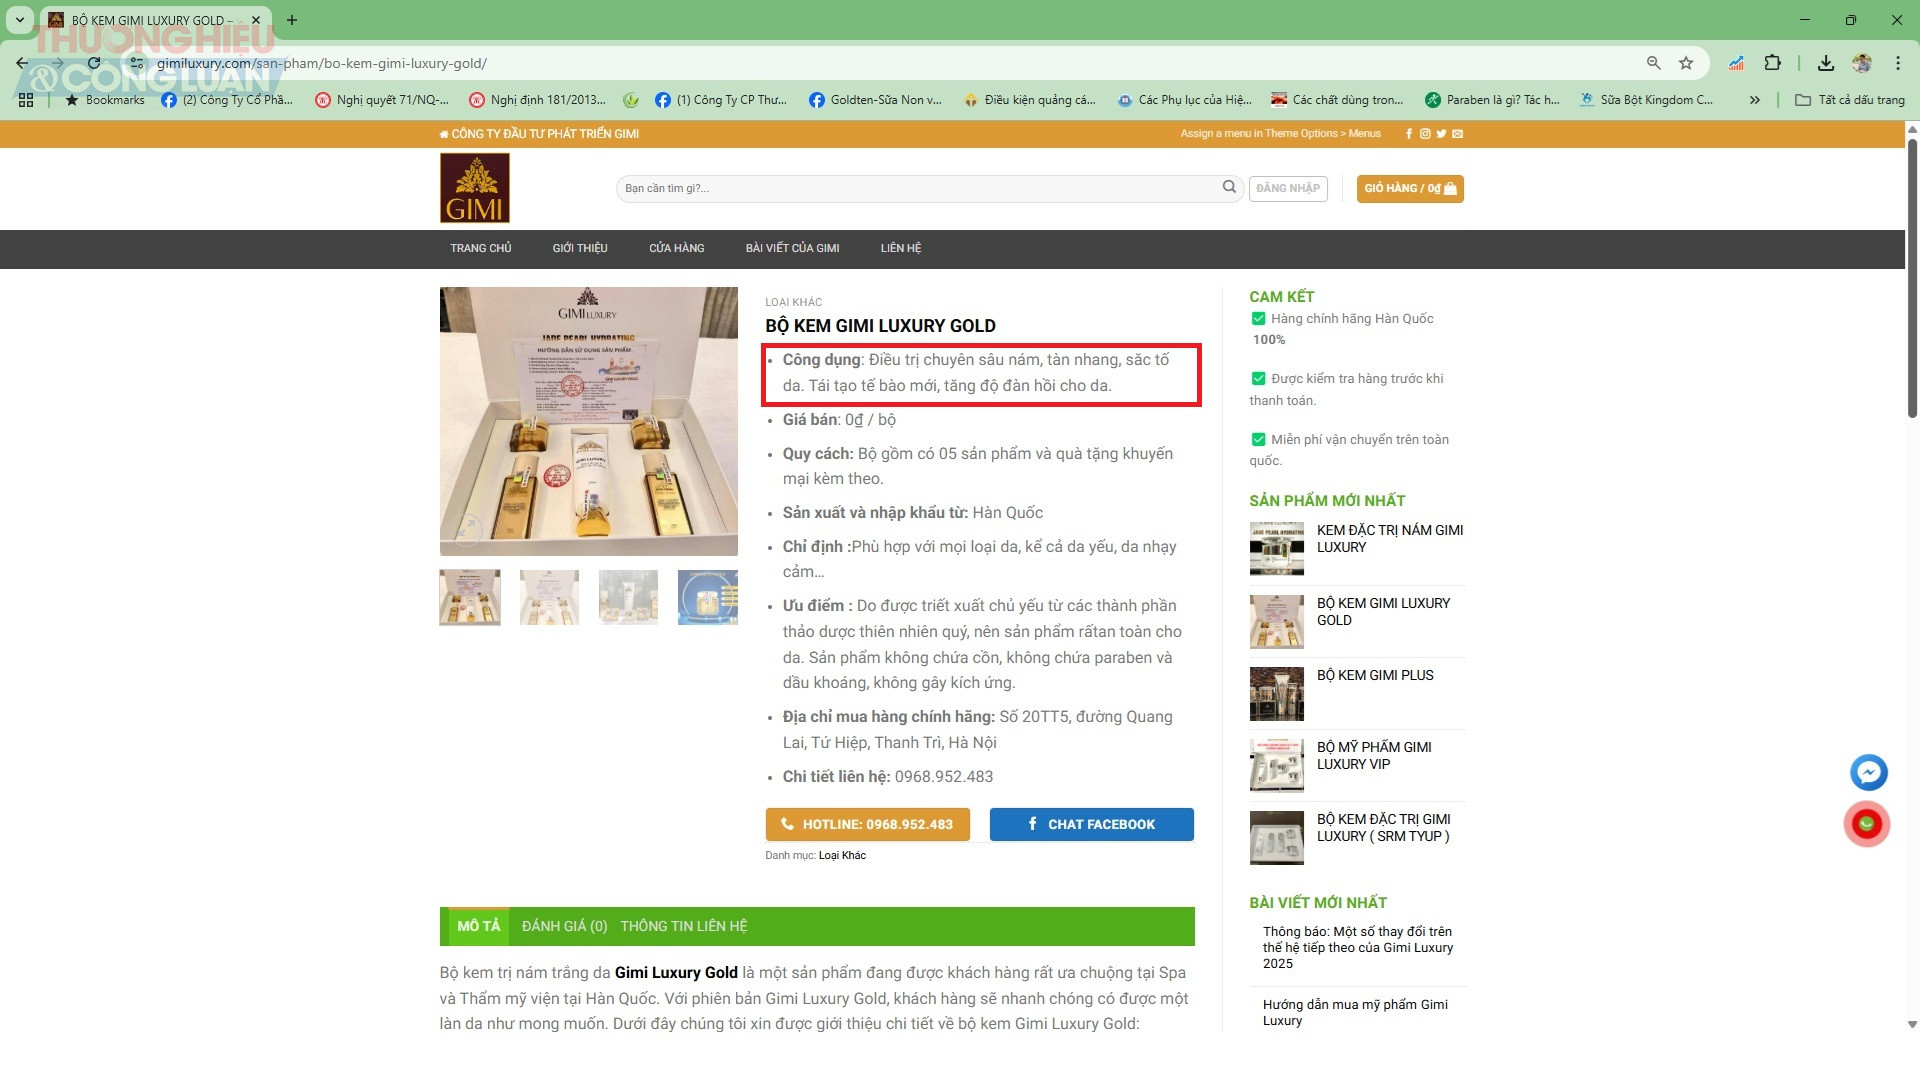1920x1087 pixels.
Task: Select the second product gallery thumbnail
Action: pos(549,597)
